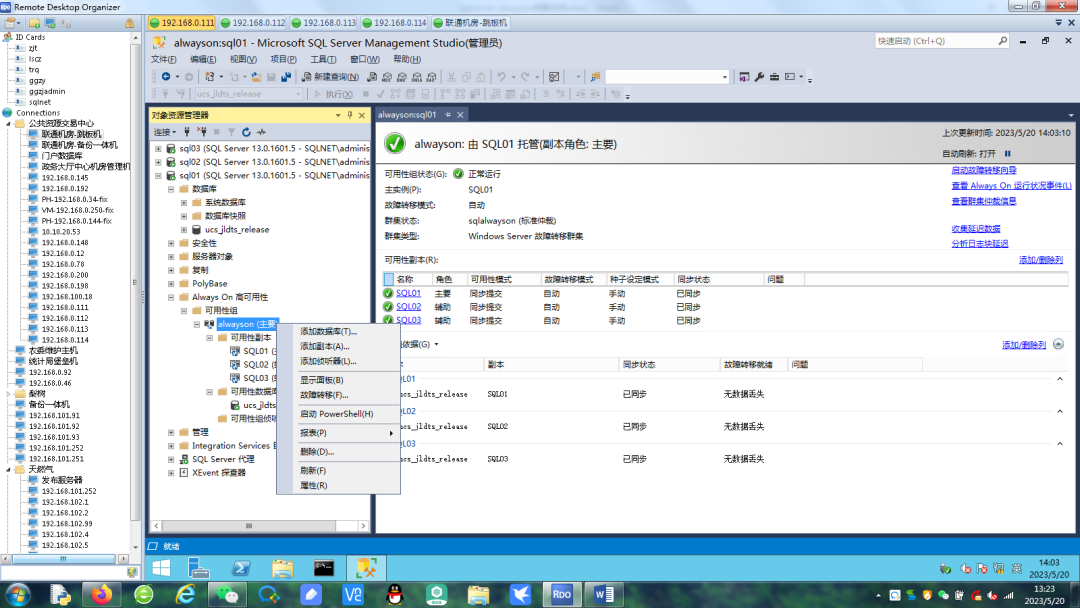Click Object Explorer connect plug icon
Image resolution: width=1080 pixels, height=608 pixels.
[187, 132]
